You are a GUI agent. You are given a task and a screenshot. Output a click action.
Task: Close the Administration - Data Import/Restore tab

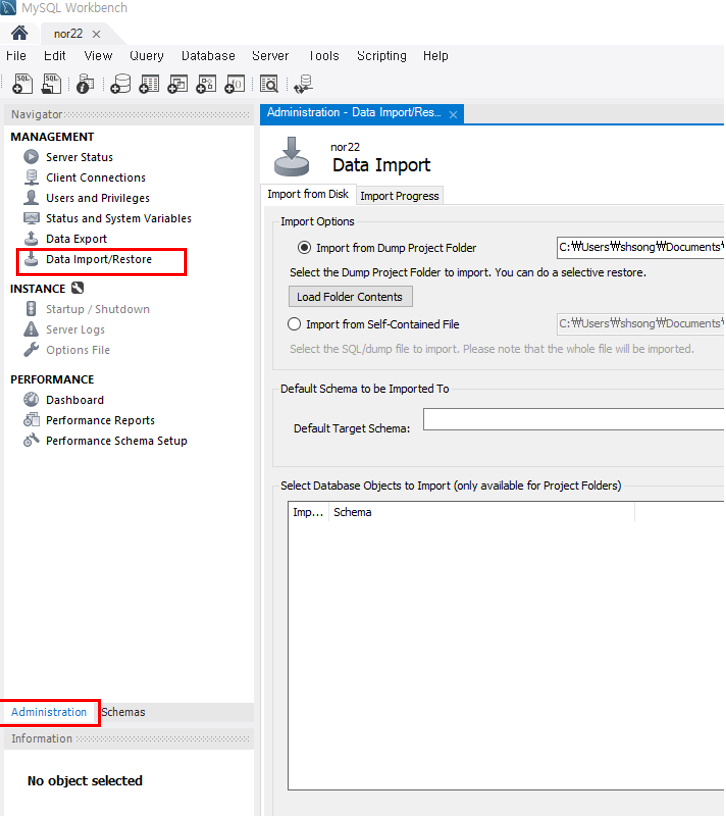(453, 114)
